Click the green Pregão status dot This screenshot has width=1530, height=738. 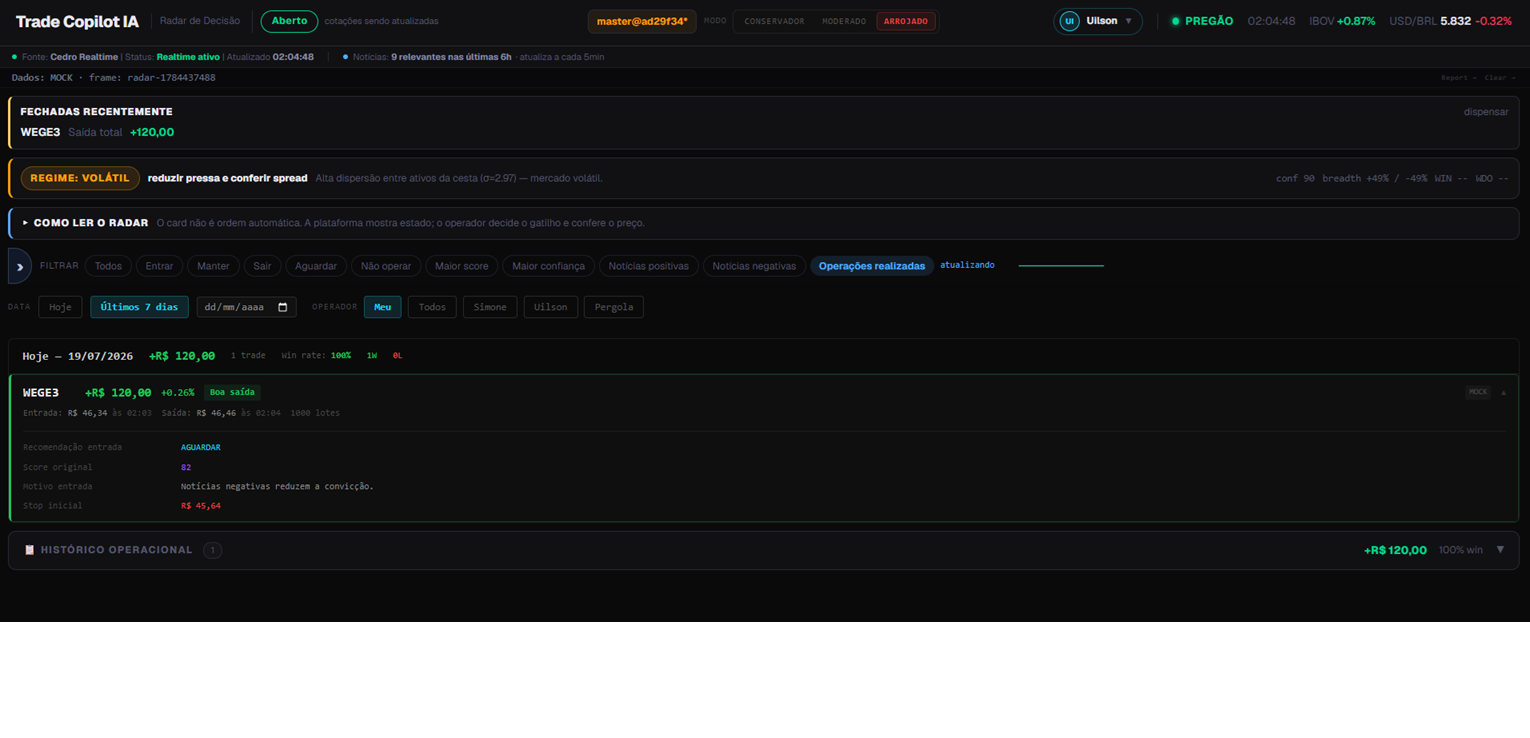(1175, 21)
